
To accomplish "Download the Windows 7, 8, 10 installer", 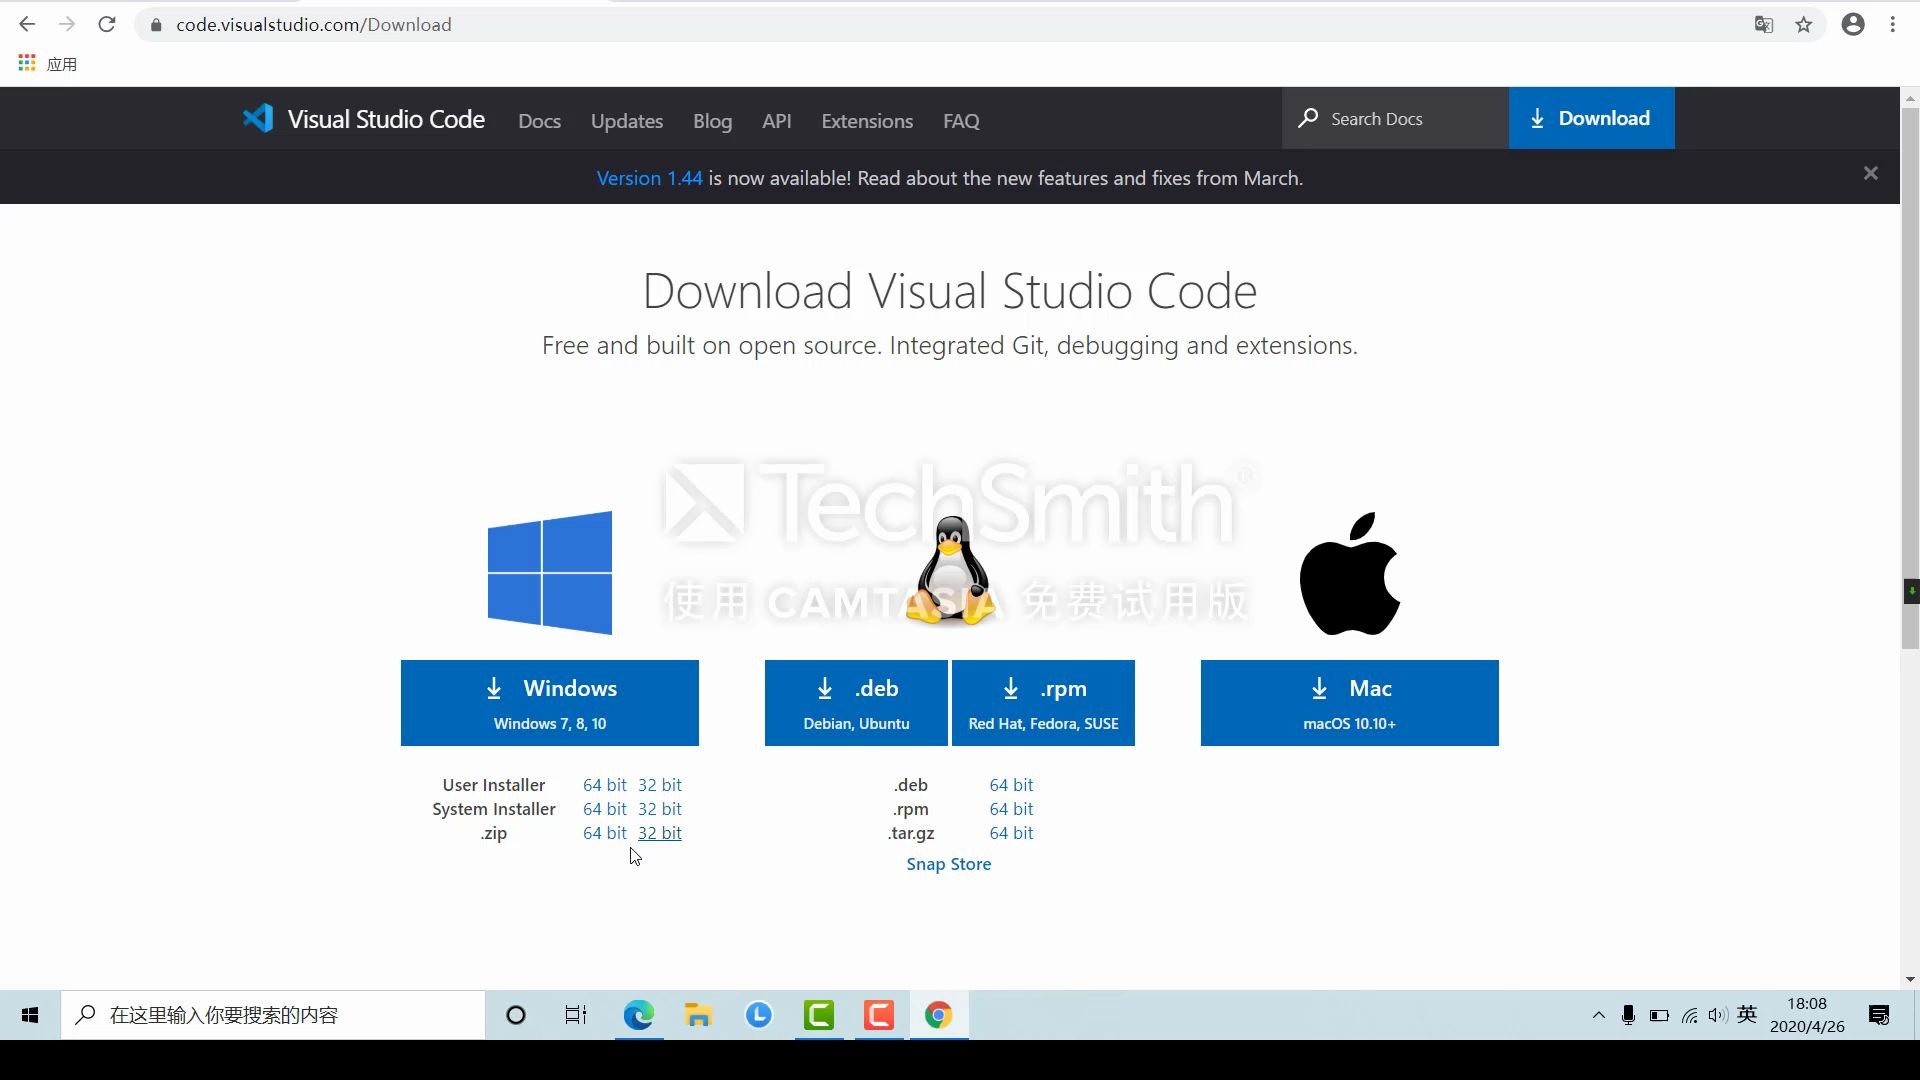I will (x=550, y=703).
